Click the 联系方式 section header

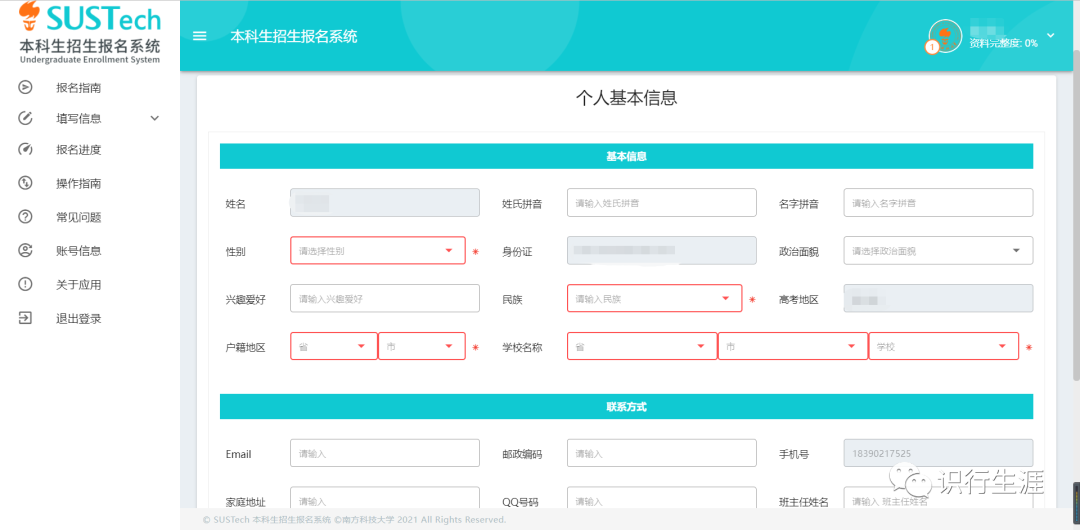pyautogui.click(x=626, y=407)
